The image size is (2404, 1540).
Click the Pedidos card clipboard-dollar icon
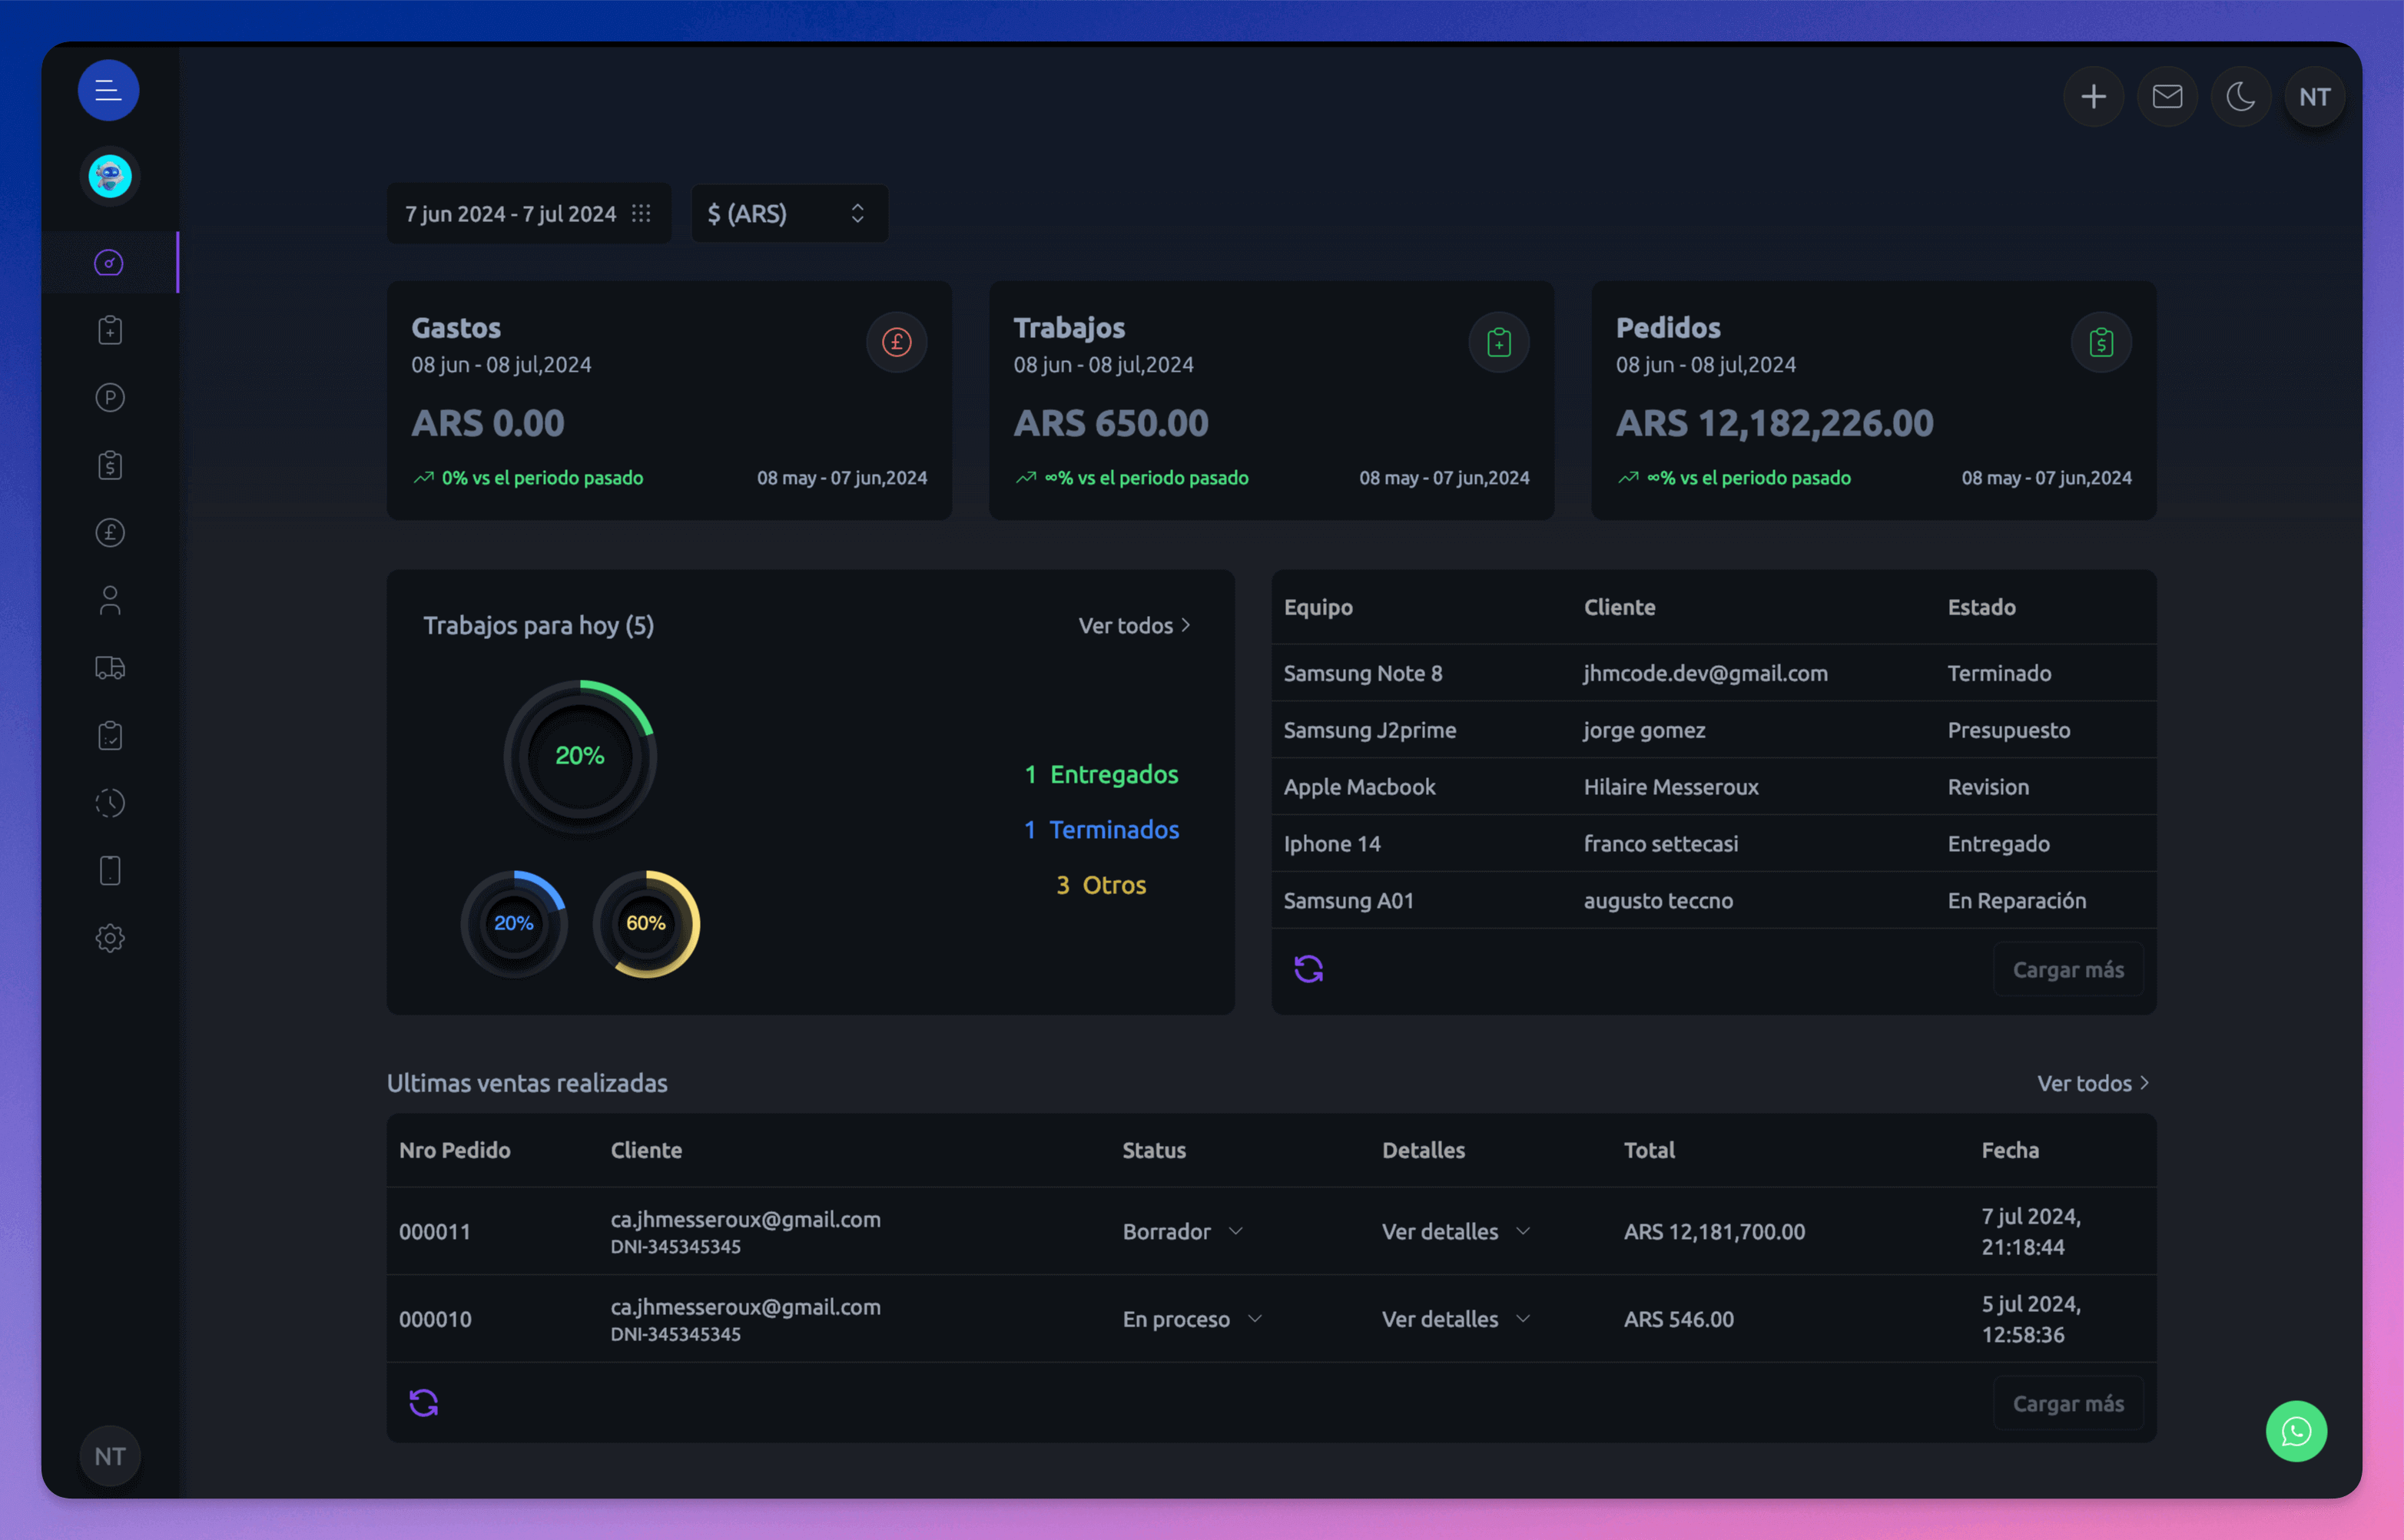tap(2101, 343)
